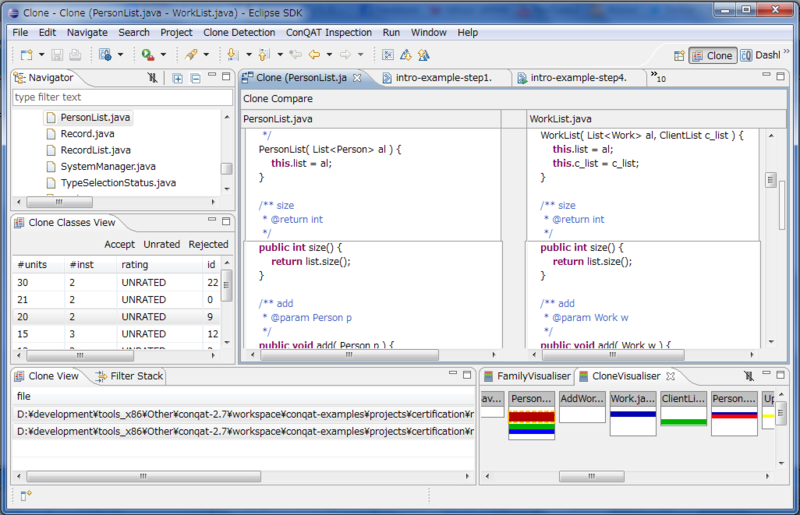The height and width of the screenshot is (515, 800).
Task: Open dropdown next to Run External Tools
Action: pos(163,55)
